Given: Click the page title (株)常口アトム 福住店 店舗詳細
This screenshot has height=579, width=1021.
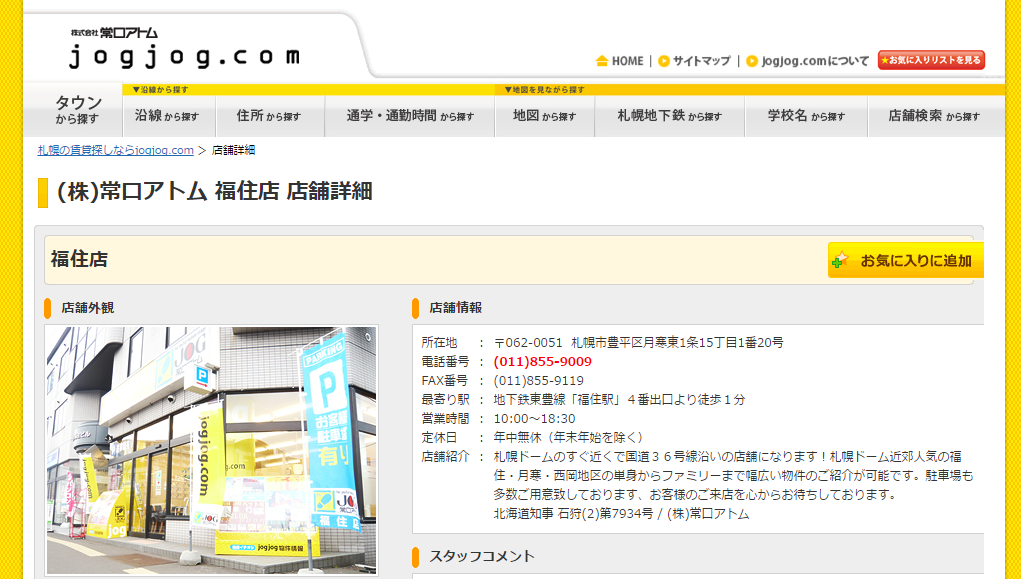Looking at the screenshot, I should [x=215, y=191].
